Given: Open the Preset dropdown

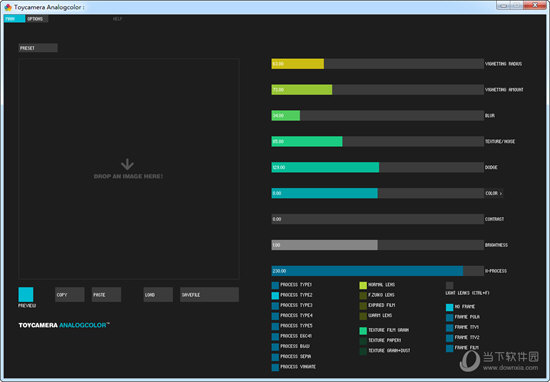Looking at the screenshot, I should [38, 48].
